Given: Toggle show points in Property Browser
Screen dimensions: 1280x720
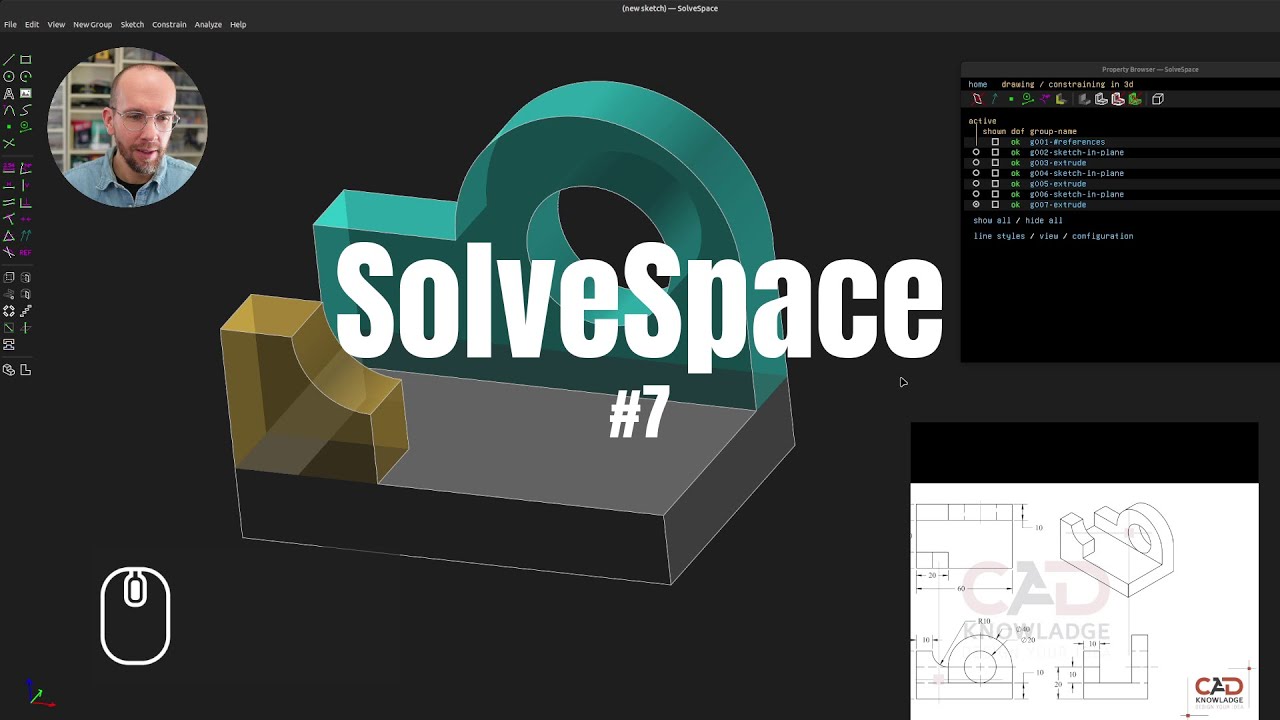Looking at the screenshot, I should point(1011,99).
